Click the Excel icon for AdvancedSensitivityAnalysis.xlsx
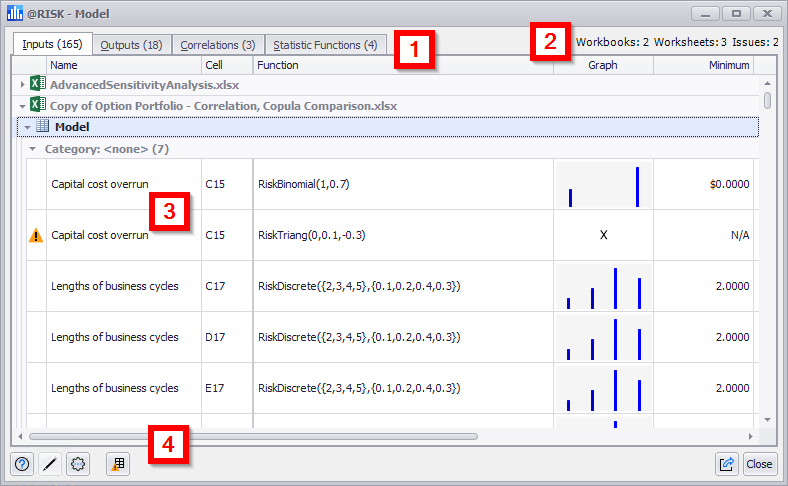Image resolution: width=788 pixels, height=486 pixels. (x=37, y=85)
